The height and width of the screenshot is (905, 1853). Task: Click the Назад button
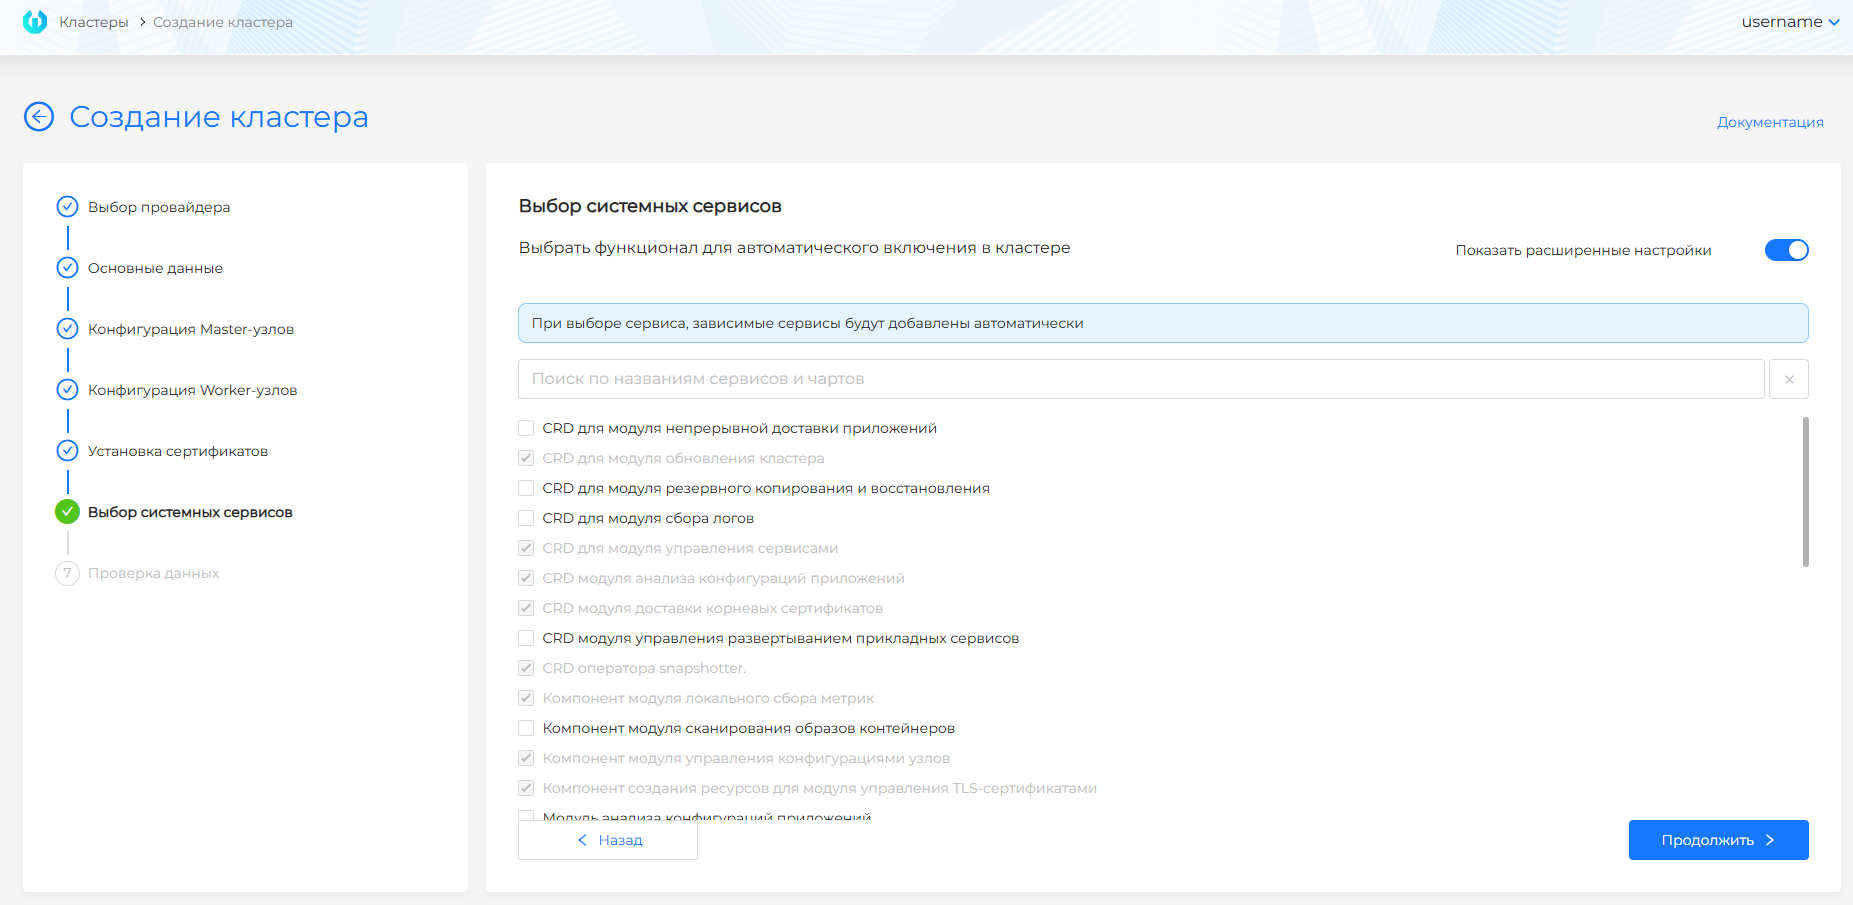click(607, 840)
